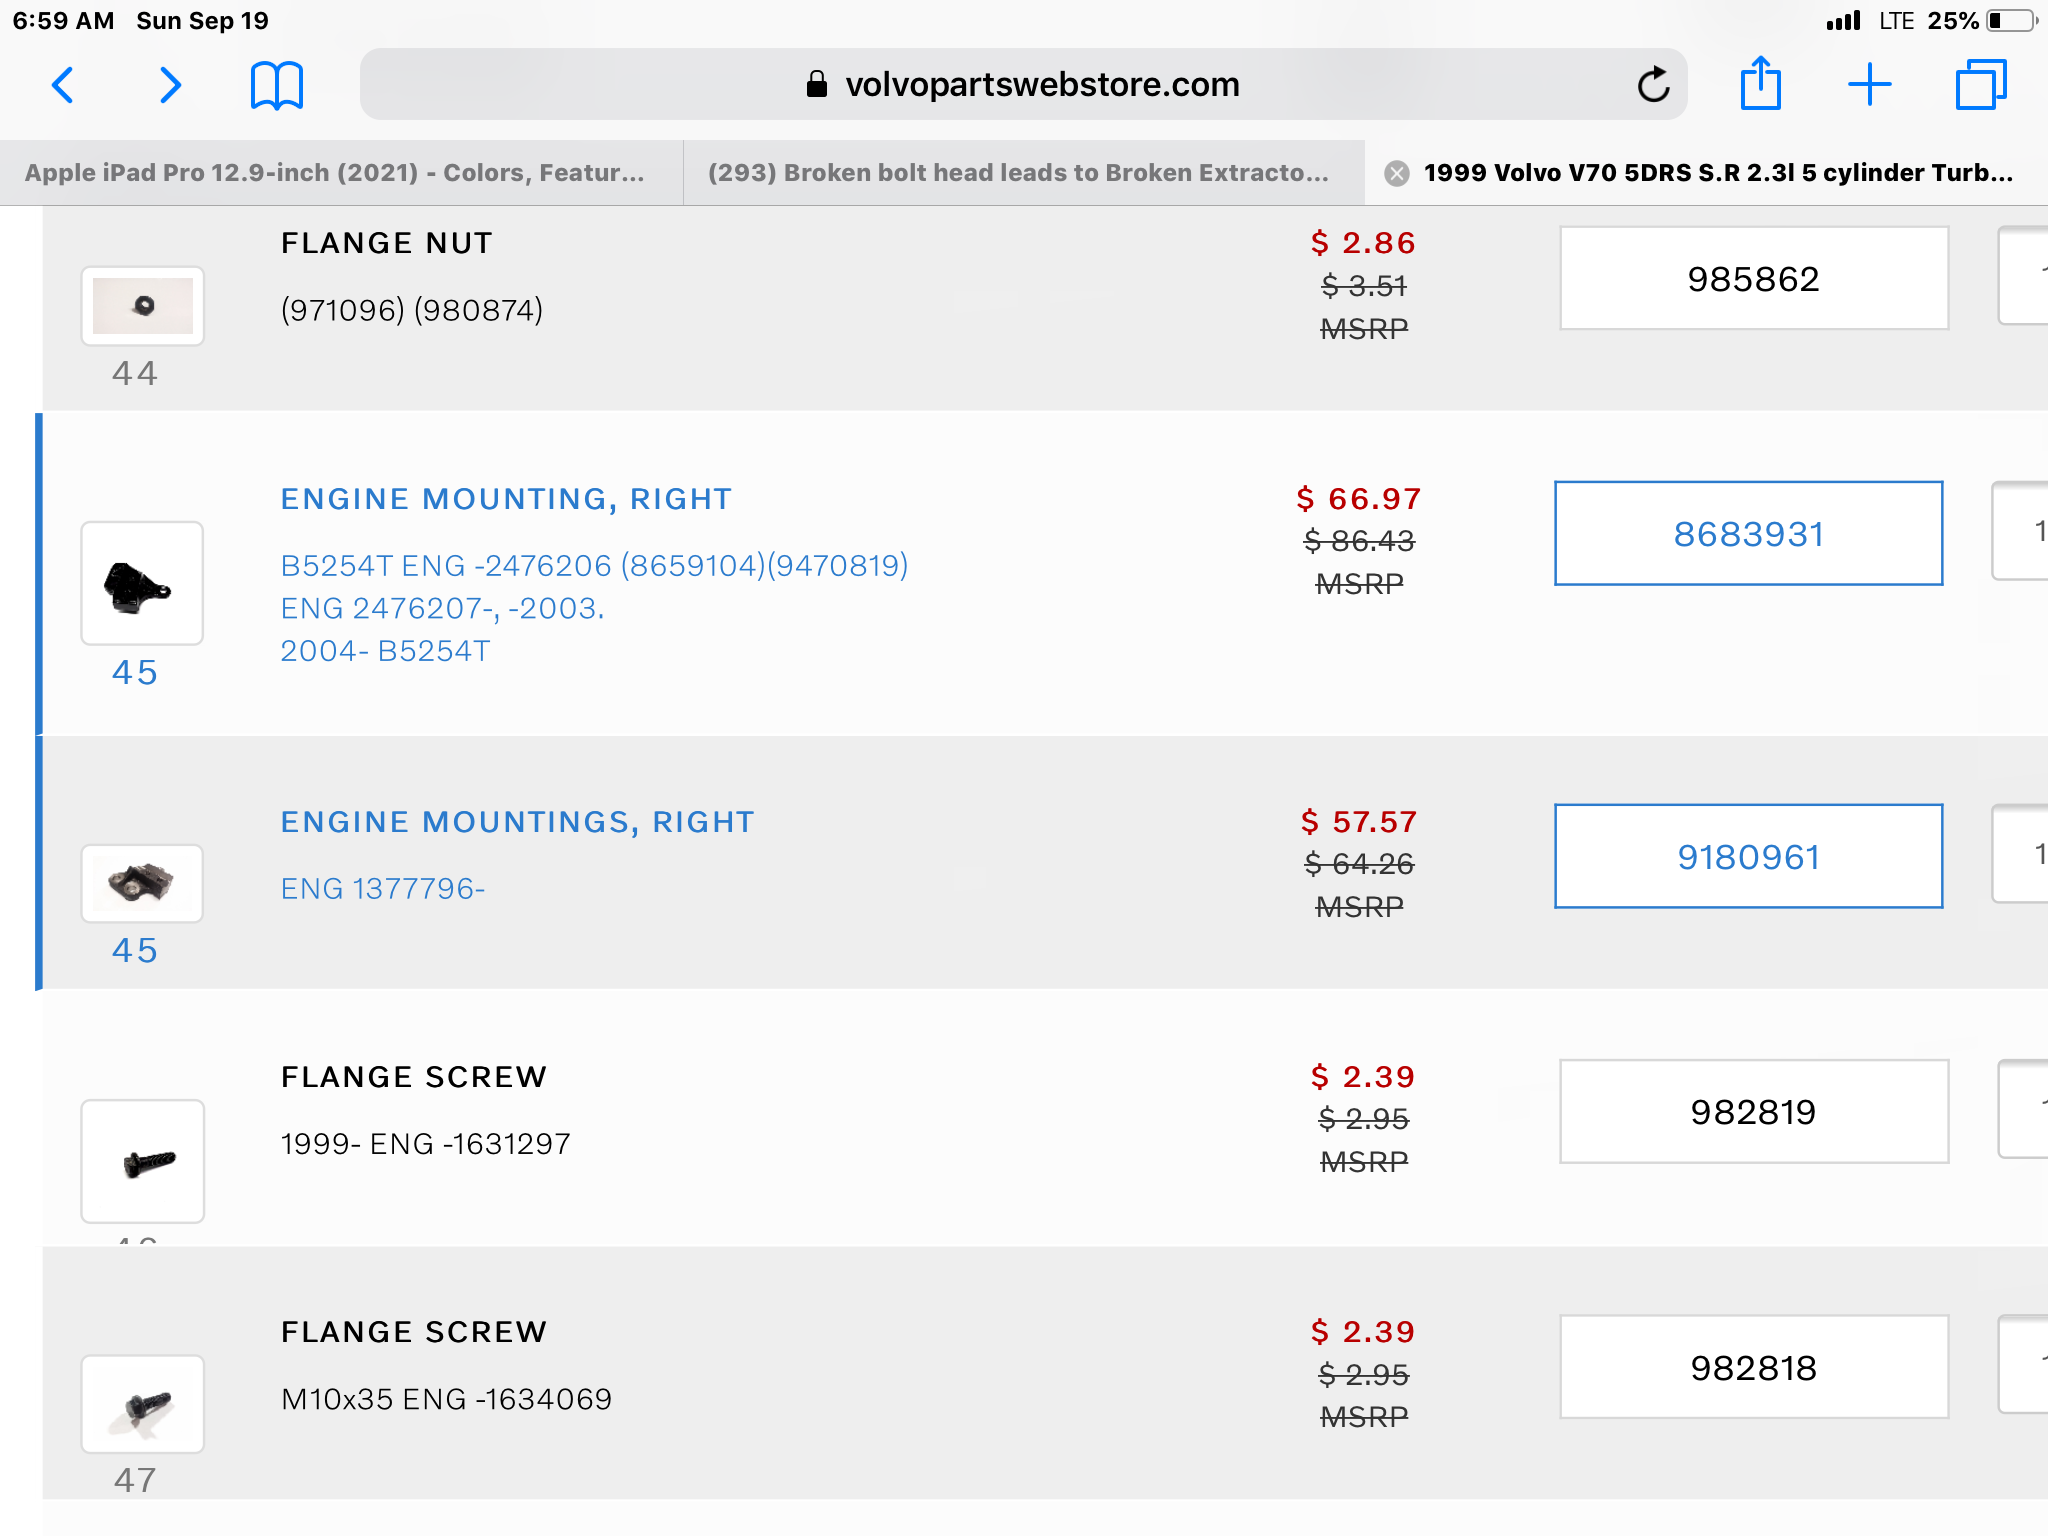Open Engine Mounting, Right link
Screen dimensions: 2048x1536
[506, 499]
